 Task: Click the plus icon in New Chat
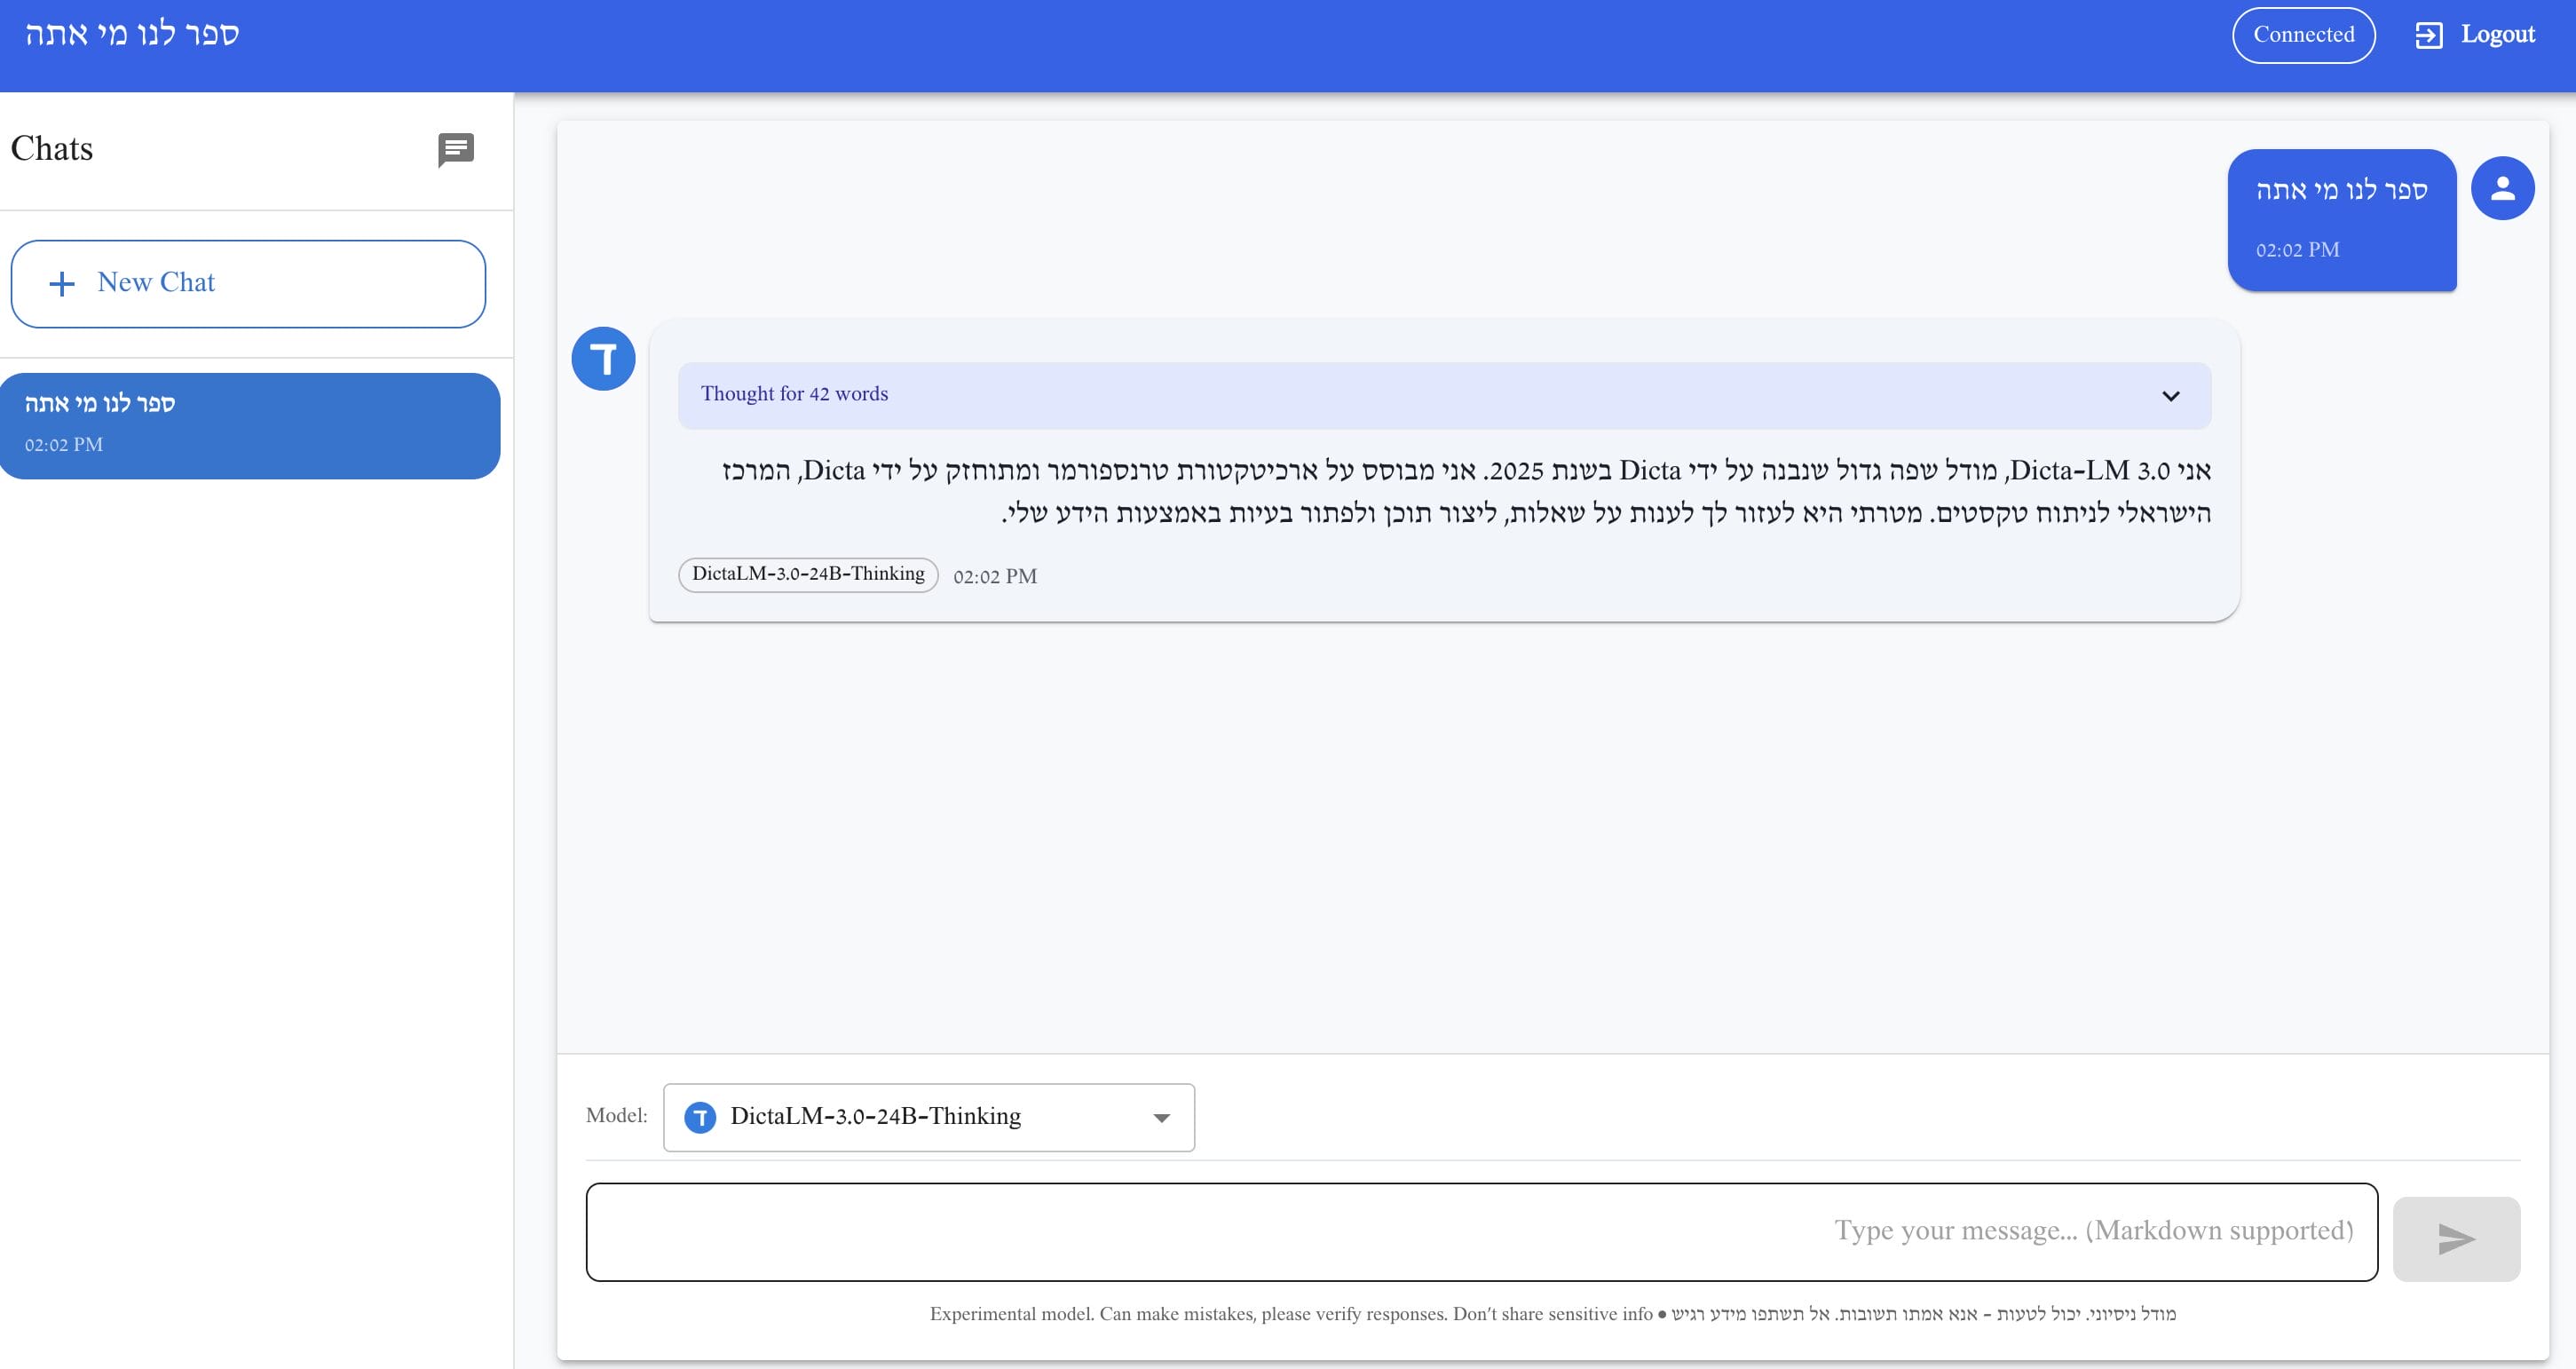pos(62,284)
